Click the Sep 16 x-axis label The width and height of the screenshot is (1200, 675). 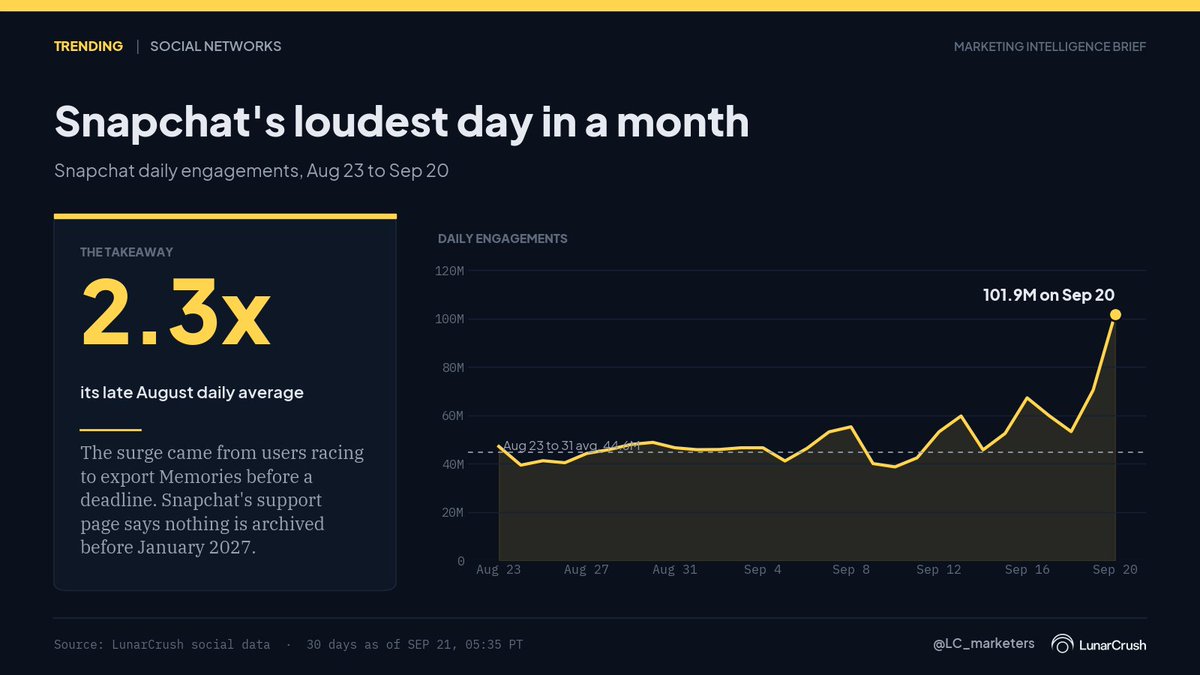point(1027,570)
